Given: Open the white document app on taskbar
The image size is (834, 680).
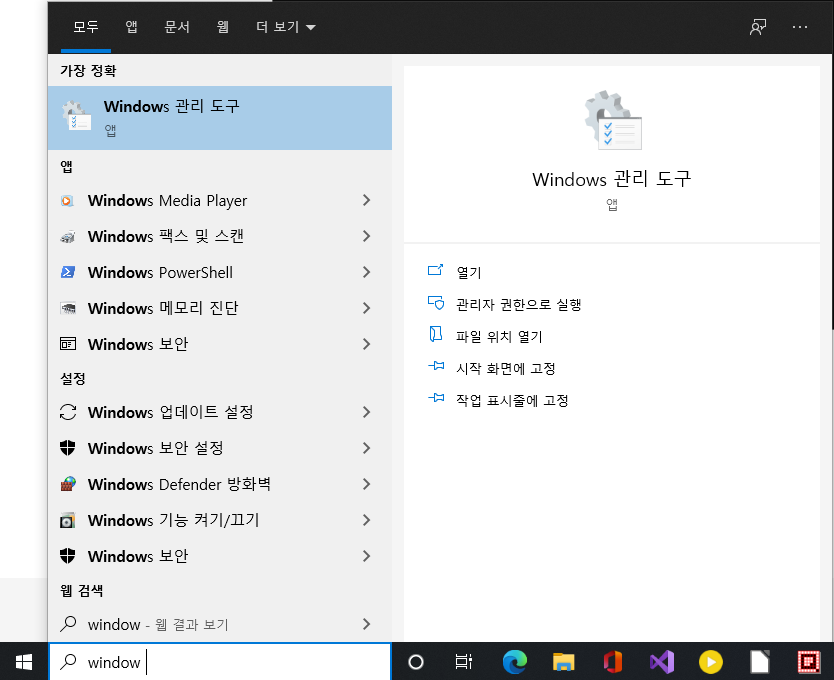Looking at the screenshot, I should [760, 662].
